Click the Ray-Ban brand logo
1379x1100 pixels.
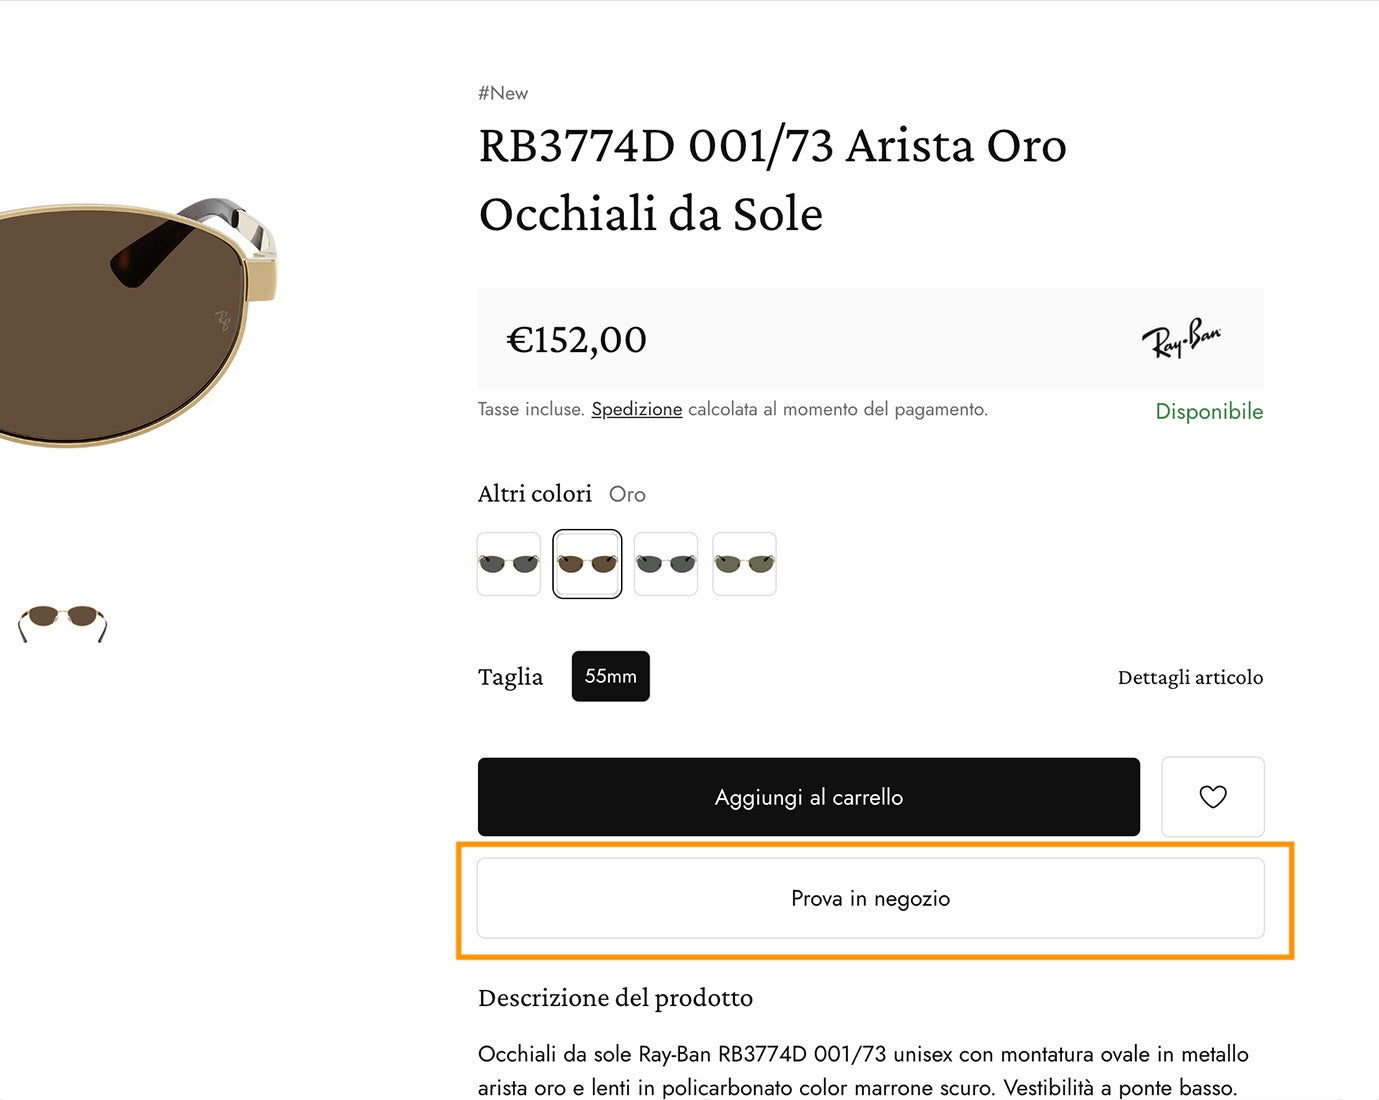[1181, 338]
